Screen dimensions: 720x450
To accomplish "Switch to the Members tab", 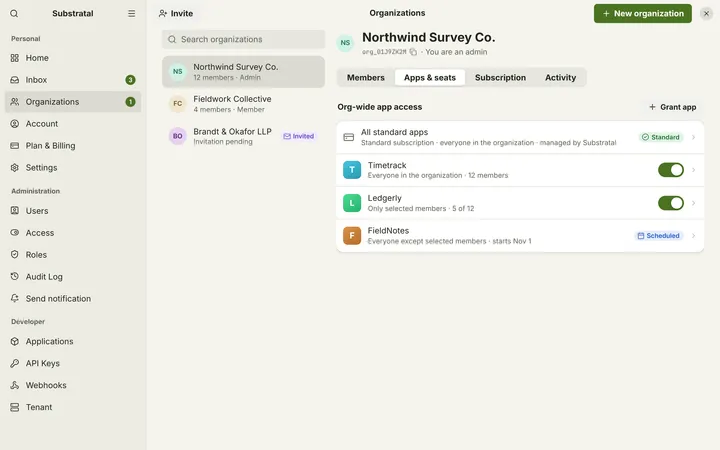I will pos(366,78).
